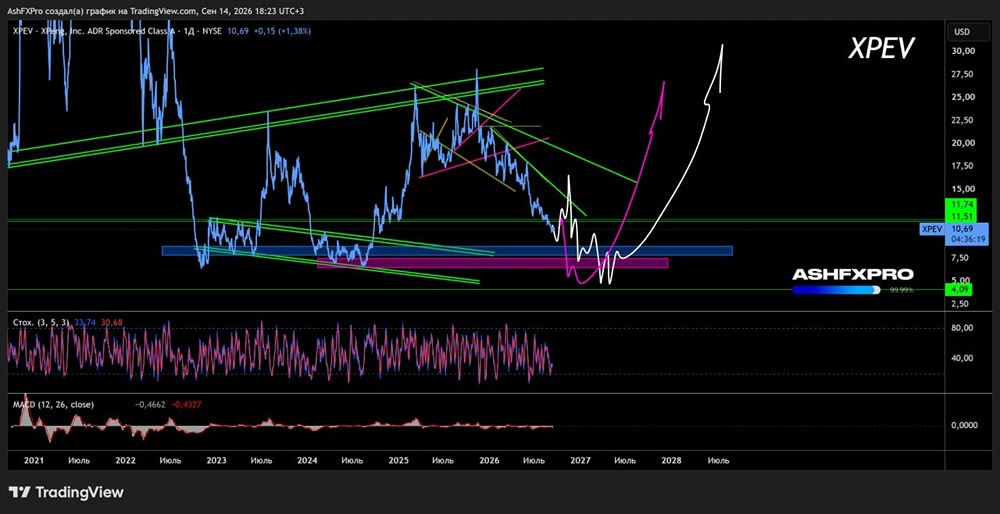Click the 80,00 stochastic axis label
The width and height of the screenshot is (1000, 514).
tap(962, 328)
